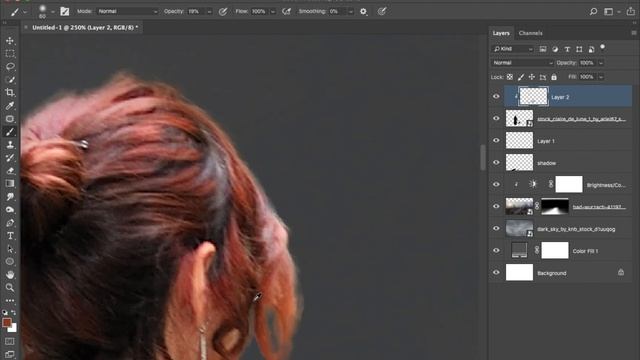This screenshot has height=360, width=640.
Task: Select the Clone Stamp tool
Action: [10, 145]
